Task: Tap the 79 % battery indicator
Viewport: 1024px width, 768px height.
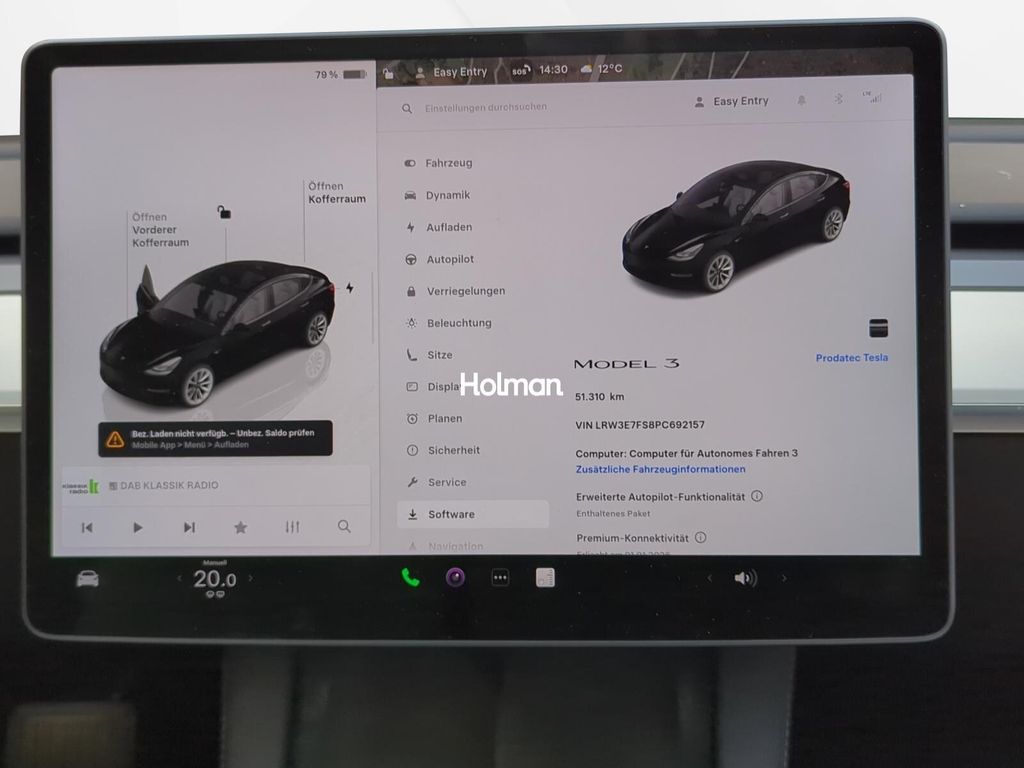Action: point(340,74)
